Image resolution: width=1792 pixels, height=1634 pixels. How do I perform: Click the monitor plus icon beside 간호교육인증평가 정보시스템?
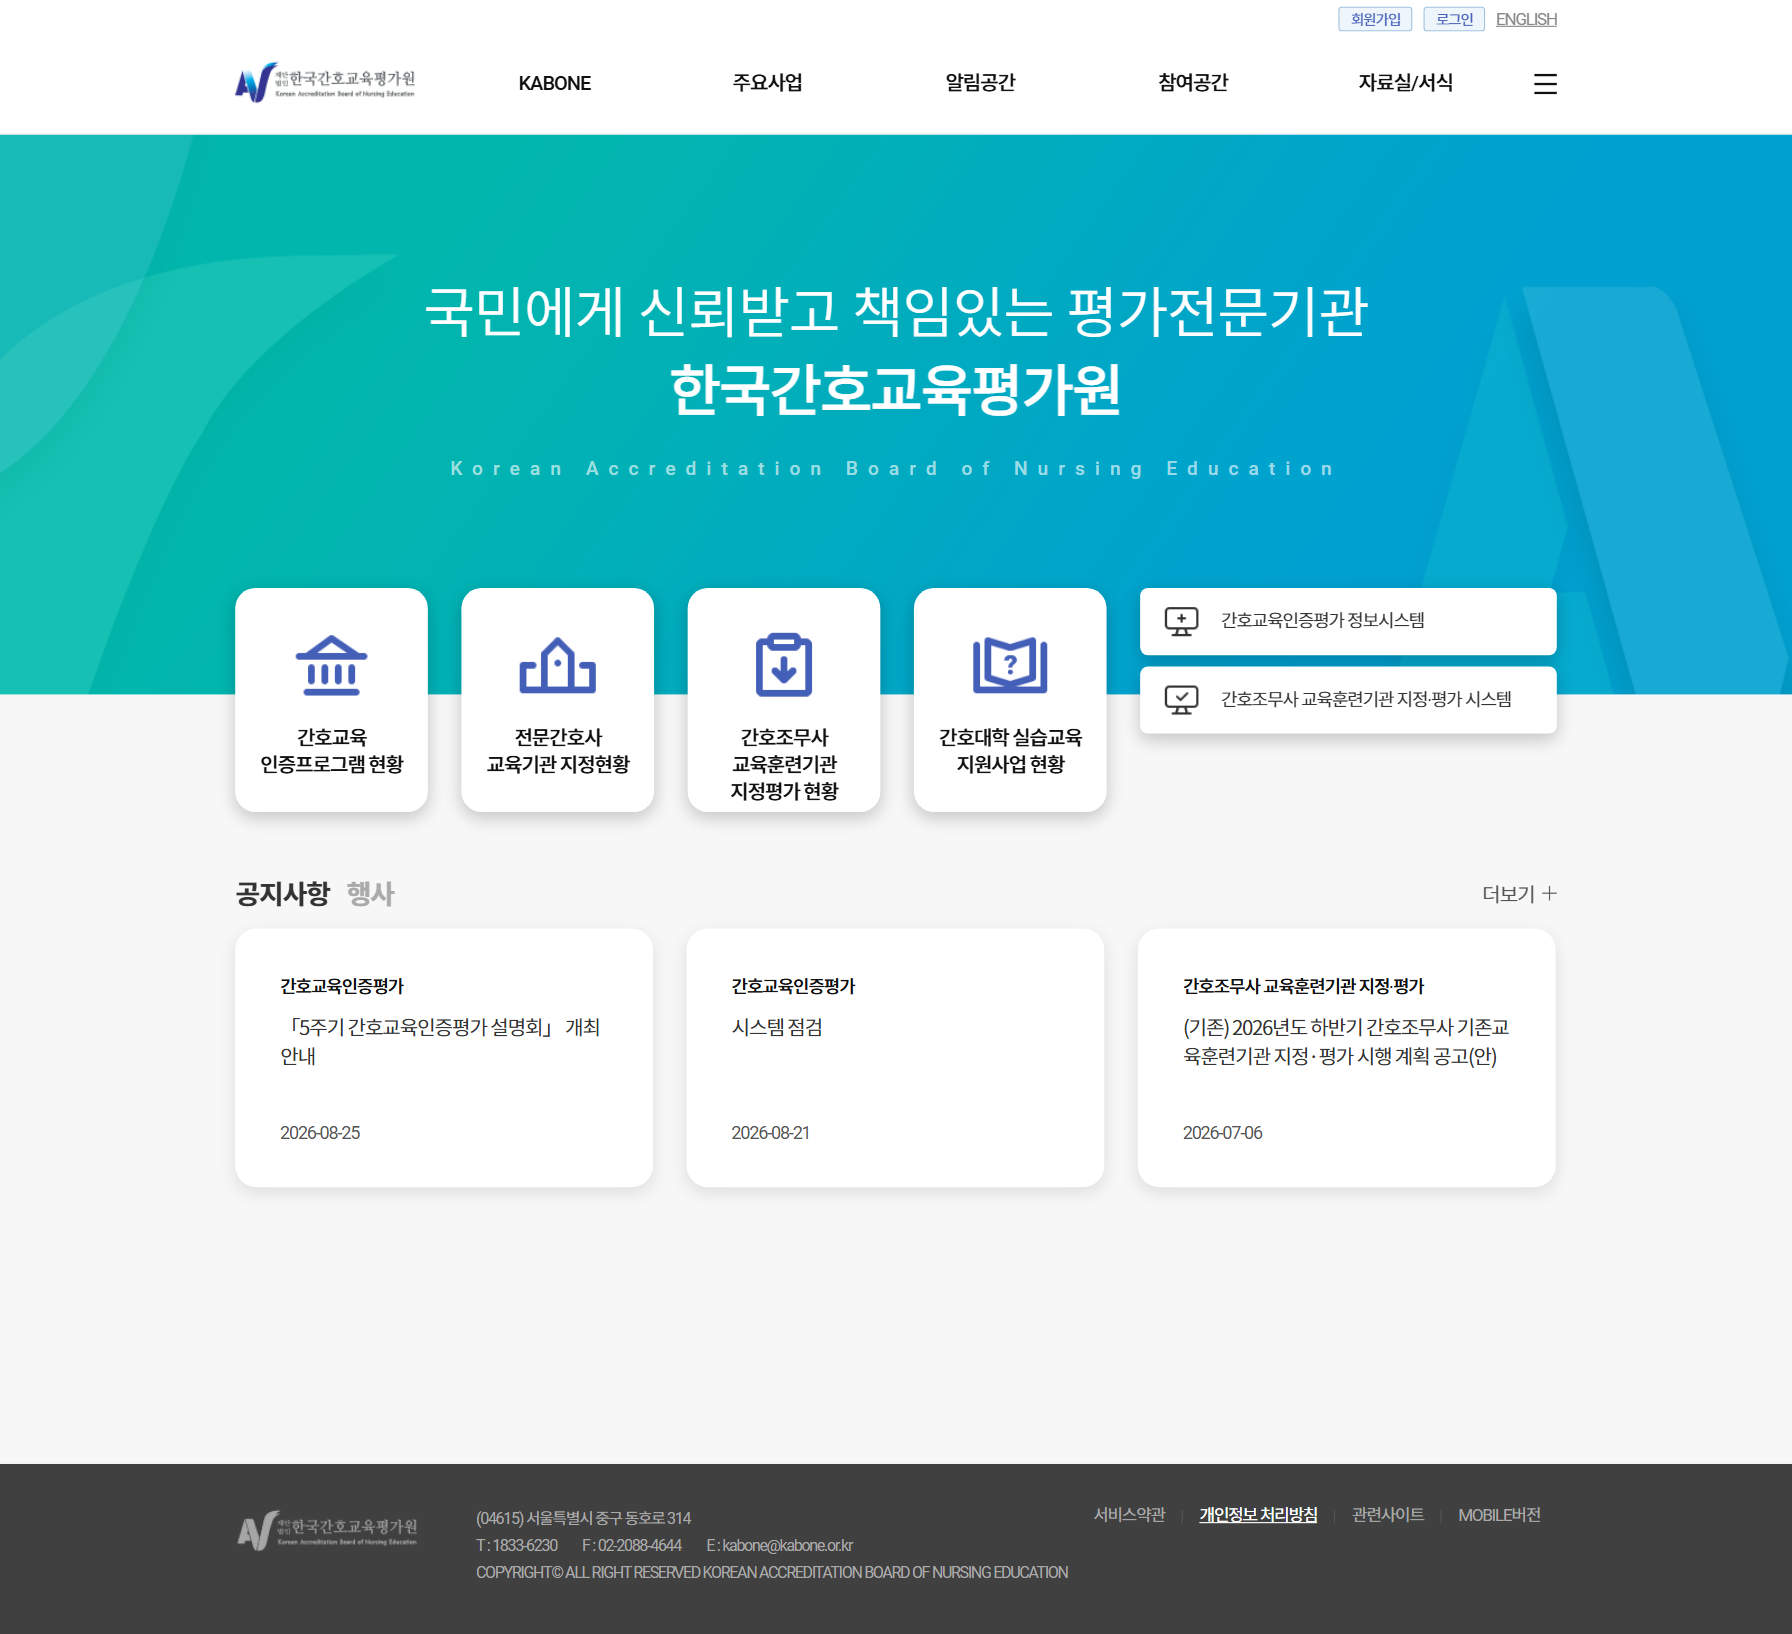coord(1181,621)
